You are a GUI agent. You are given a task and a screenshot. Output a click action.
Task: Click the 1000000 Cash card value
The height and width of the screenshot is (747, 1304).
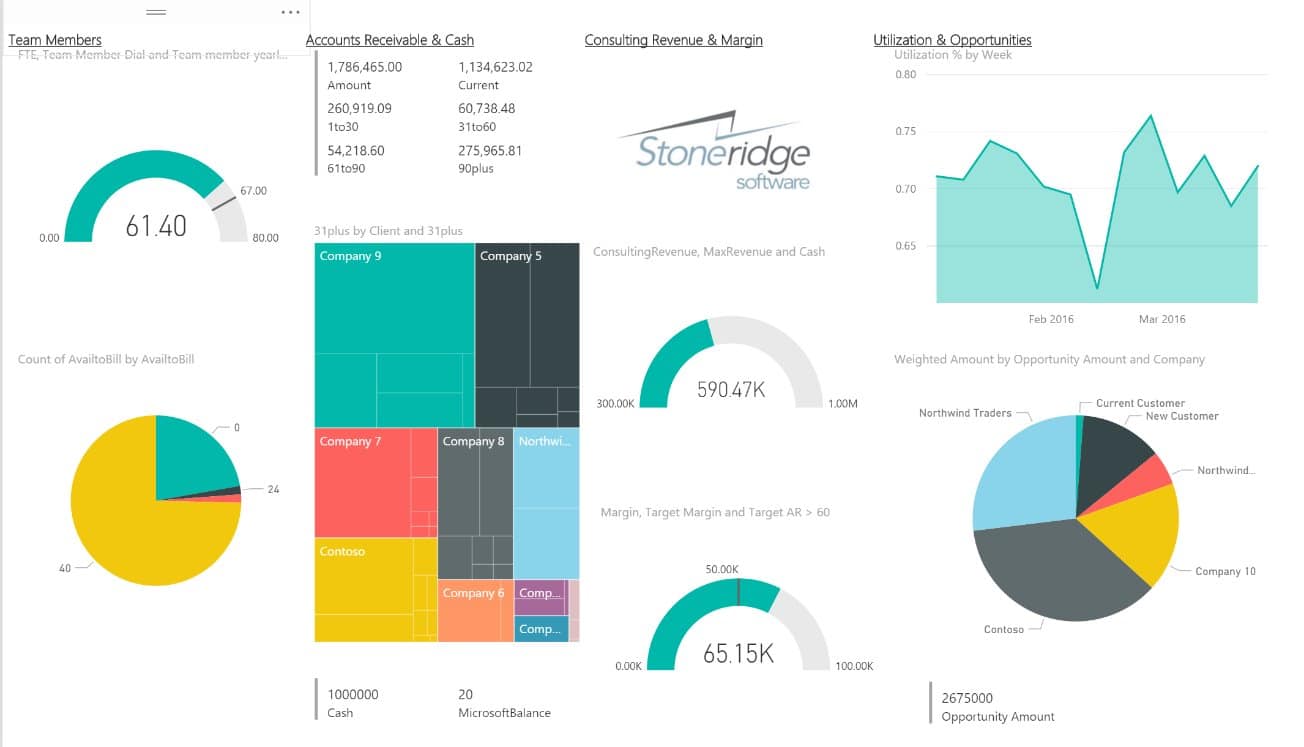tap(353, 694)
